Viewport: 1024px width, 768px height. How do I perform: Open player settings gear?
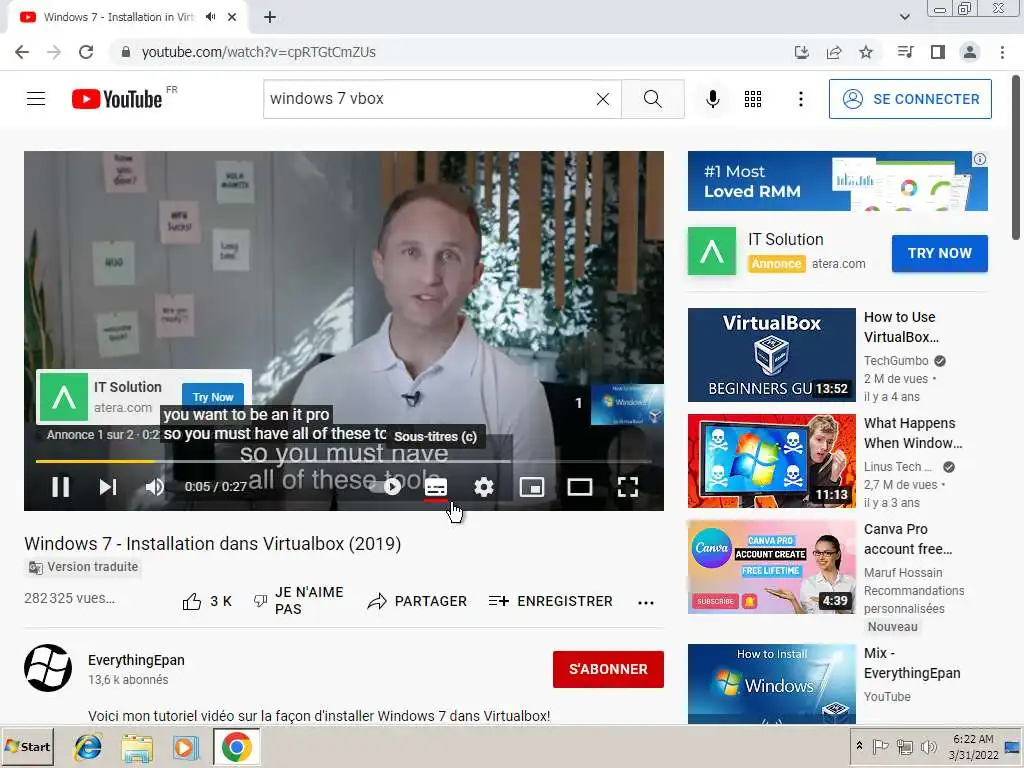click(484, 487)
